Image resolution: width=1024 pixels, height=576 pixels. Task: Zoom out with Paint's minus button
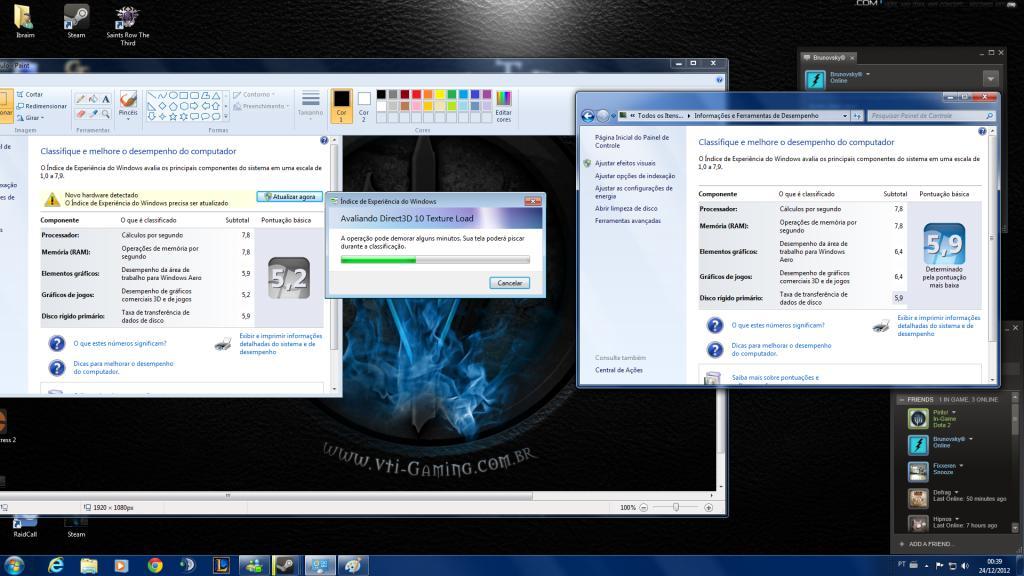643,507
